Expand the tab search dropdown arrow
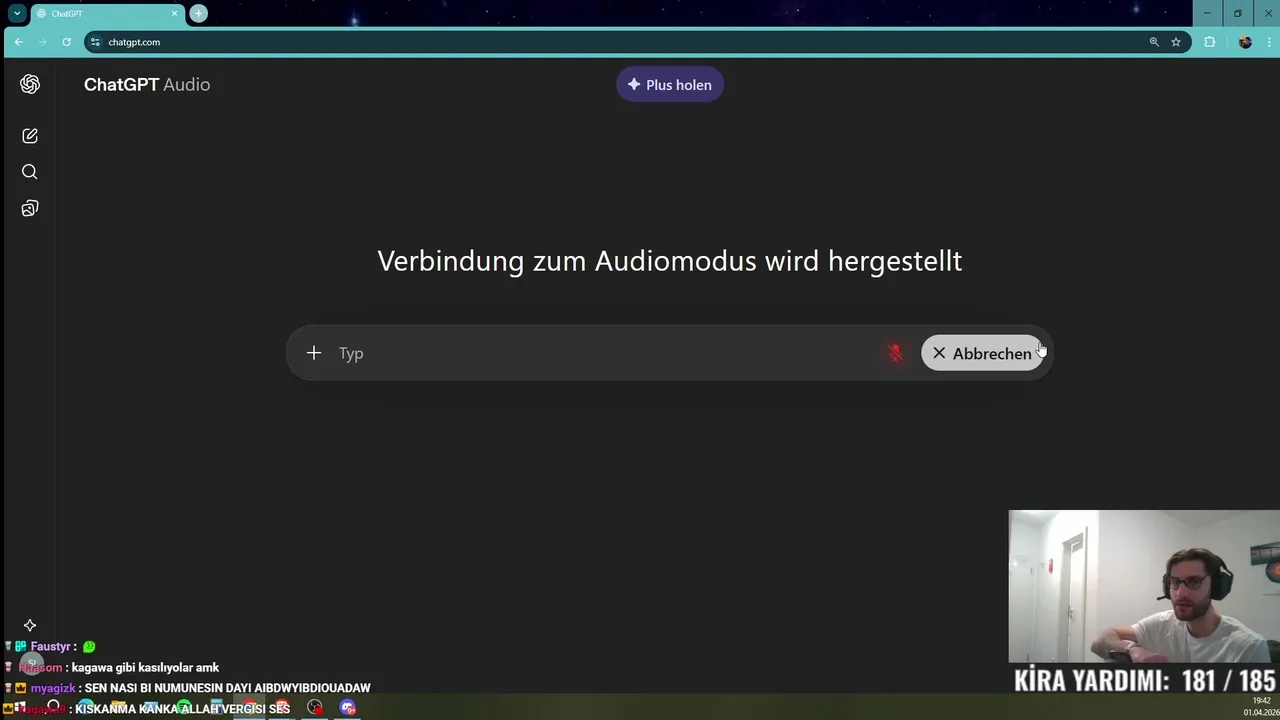 (17, 13)
